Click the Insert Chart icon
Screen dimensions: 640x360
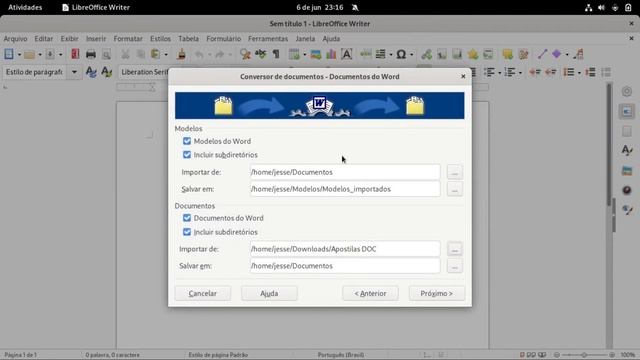(x=331, y=54)
